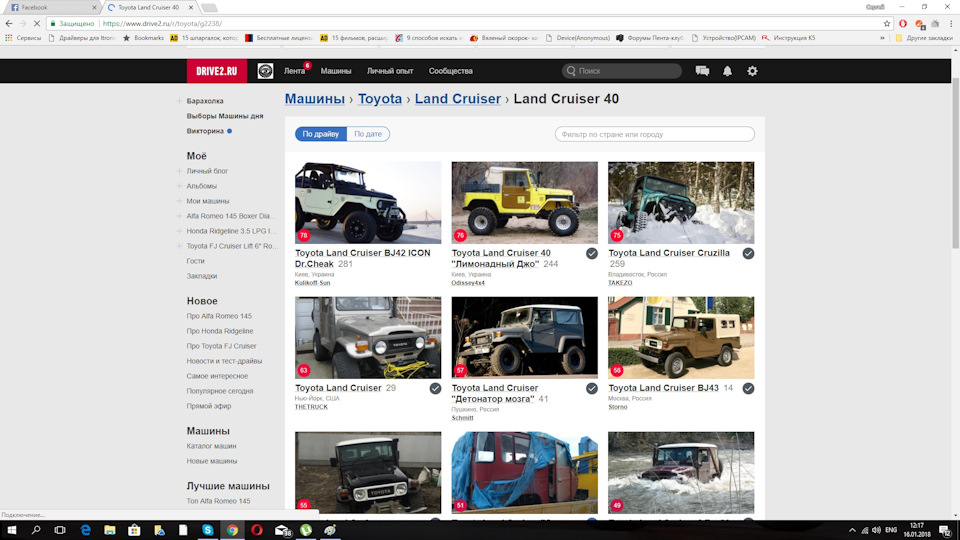Open Toyota Land Cruiser BJ42 ICON Dr.Cheak

[362, 258]
